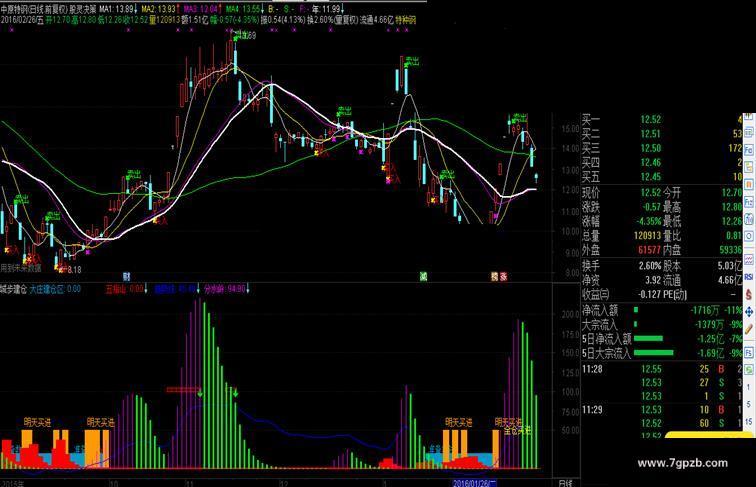
Task: Select the 15-minute period in sidebar
Action: tap(749, 421)
